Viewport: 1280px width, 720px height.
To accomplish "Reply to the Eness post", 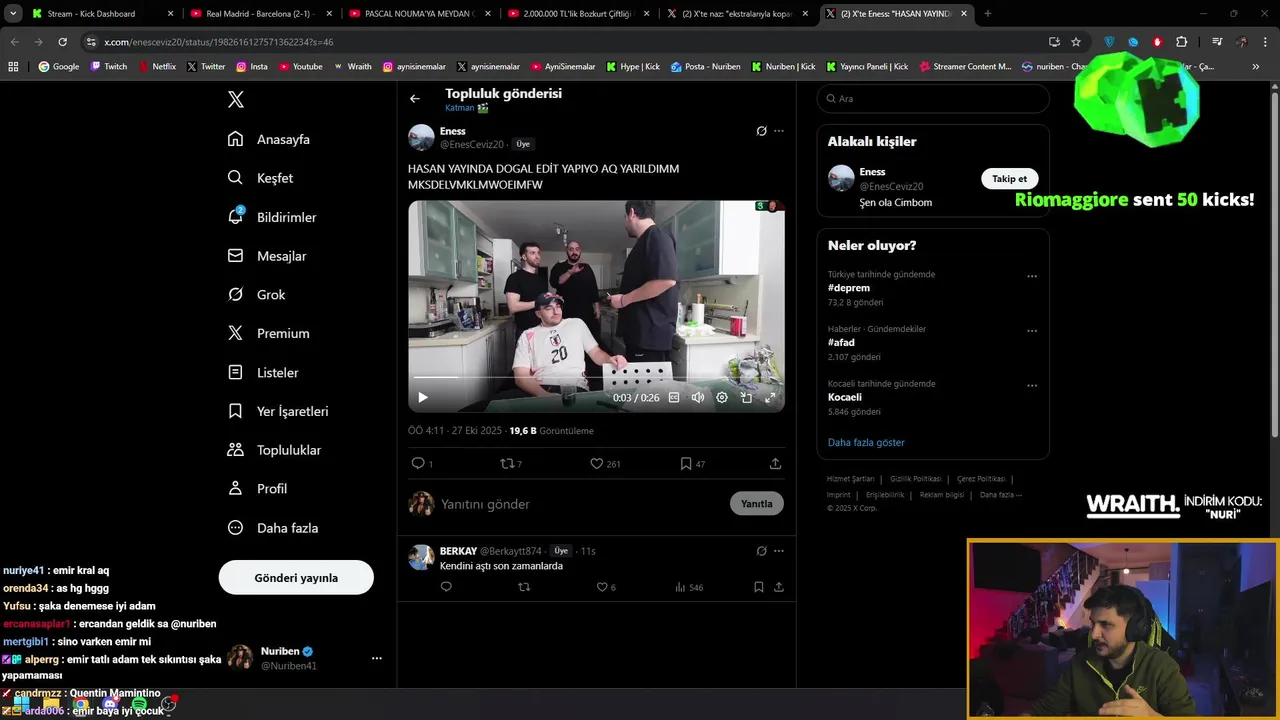I will pos(422,464).
